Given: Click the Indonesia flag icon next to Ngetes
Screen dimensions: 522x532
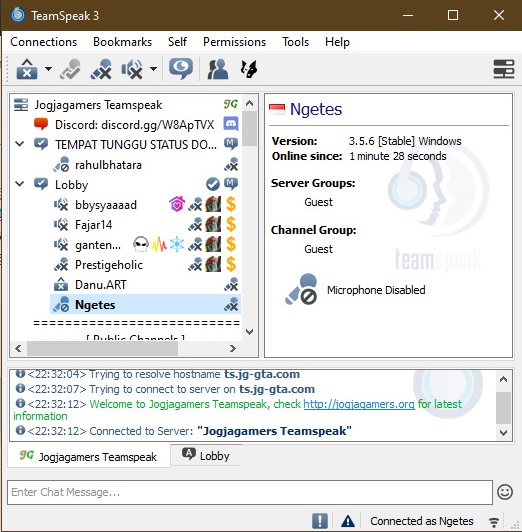Looking at the screenshot, I should (277, 109).
